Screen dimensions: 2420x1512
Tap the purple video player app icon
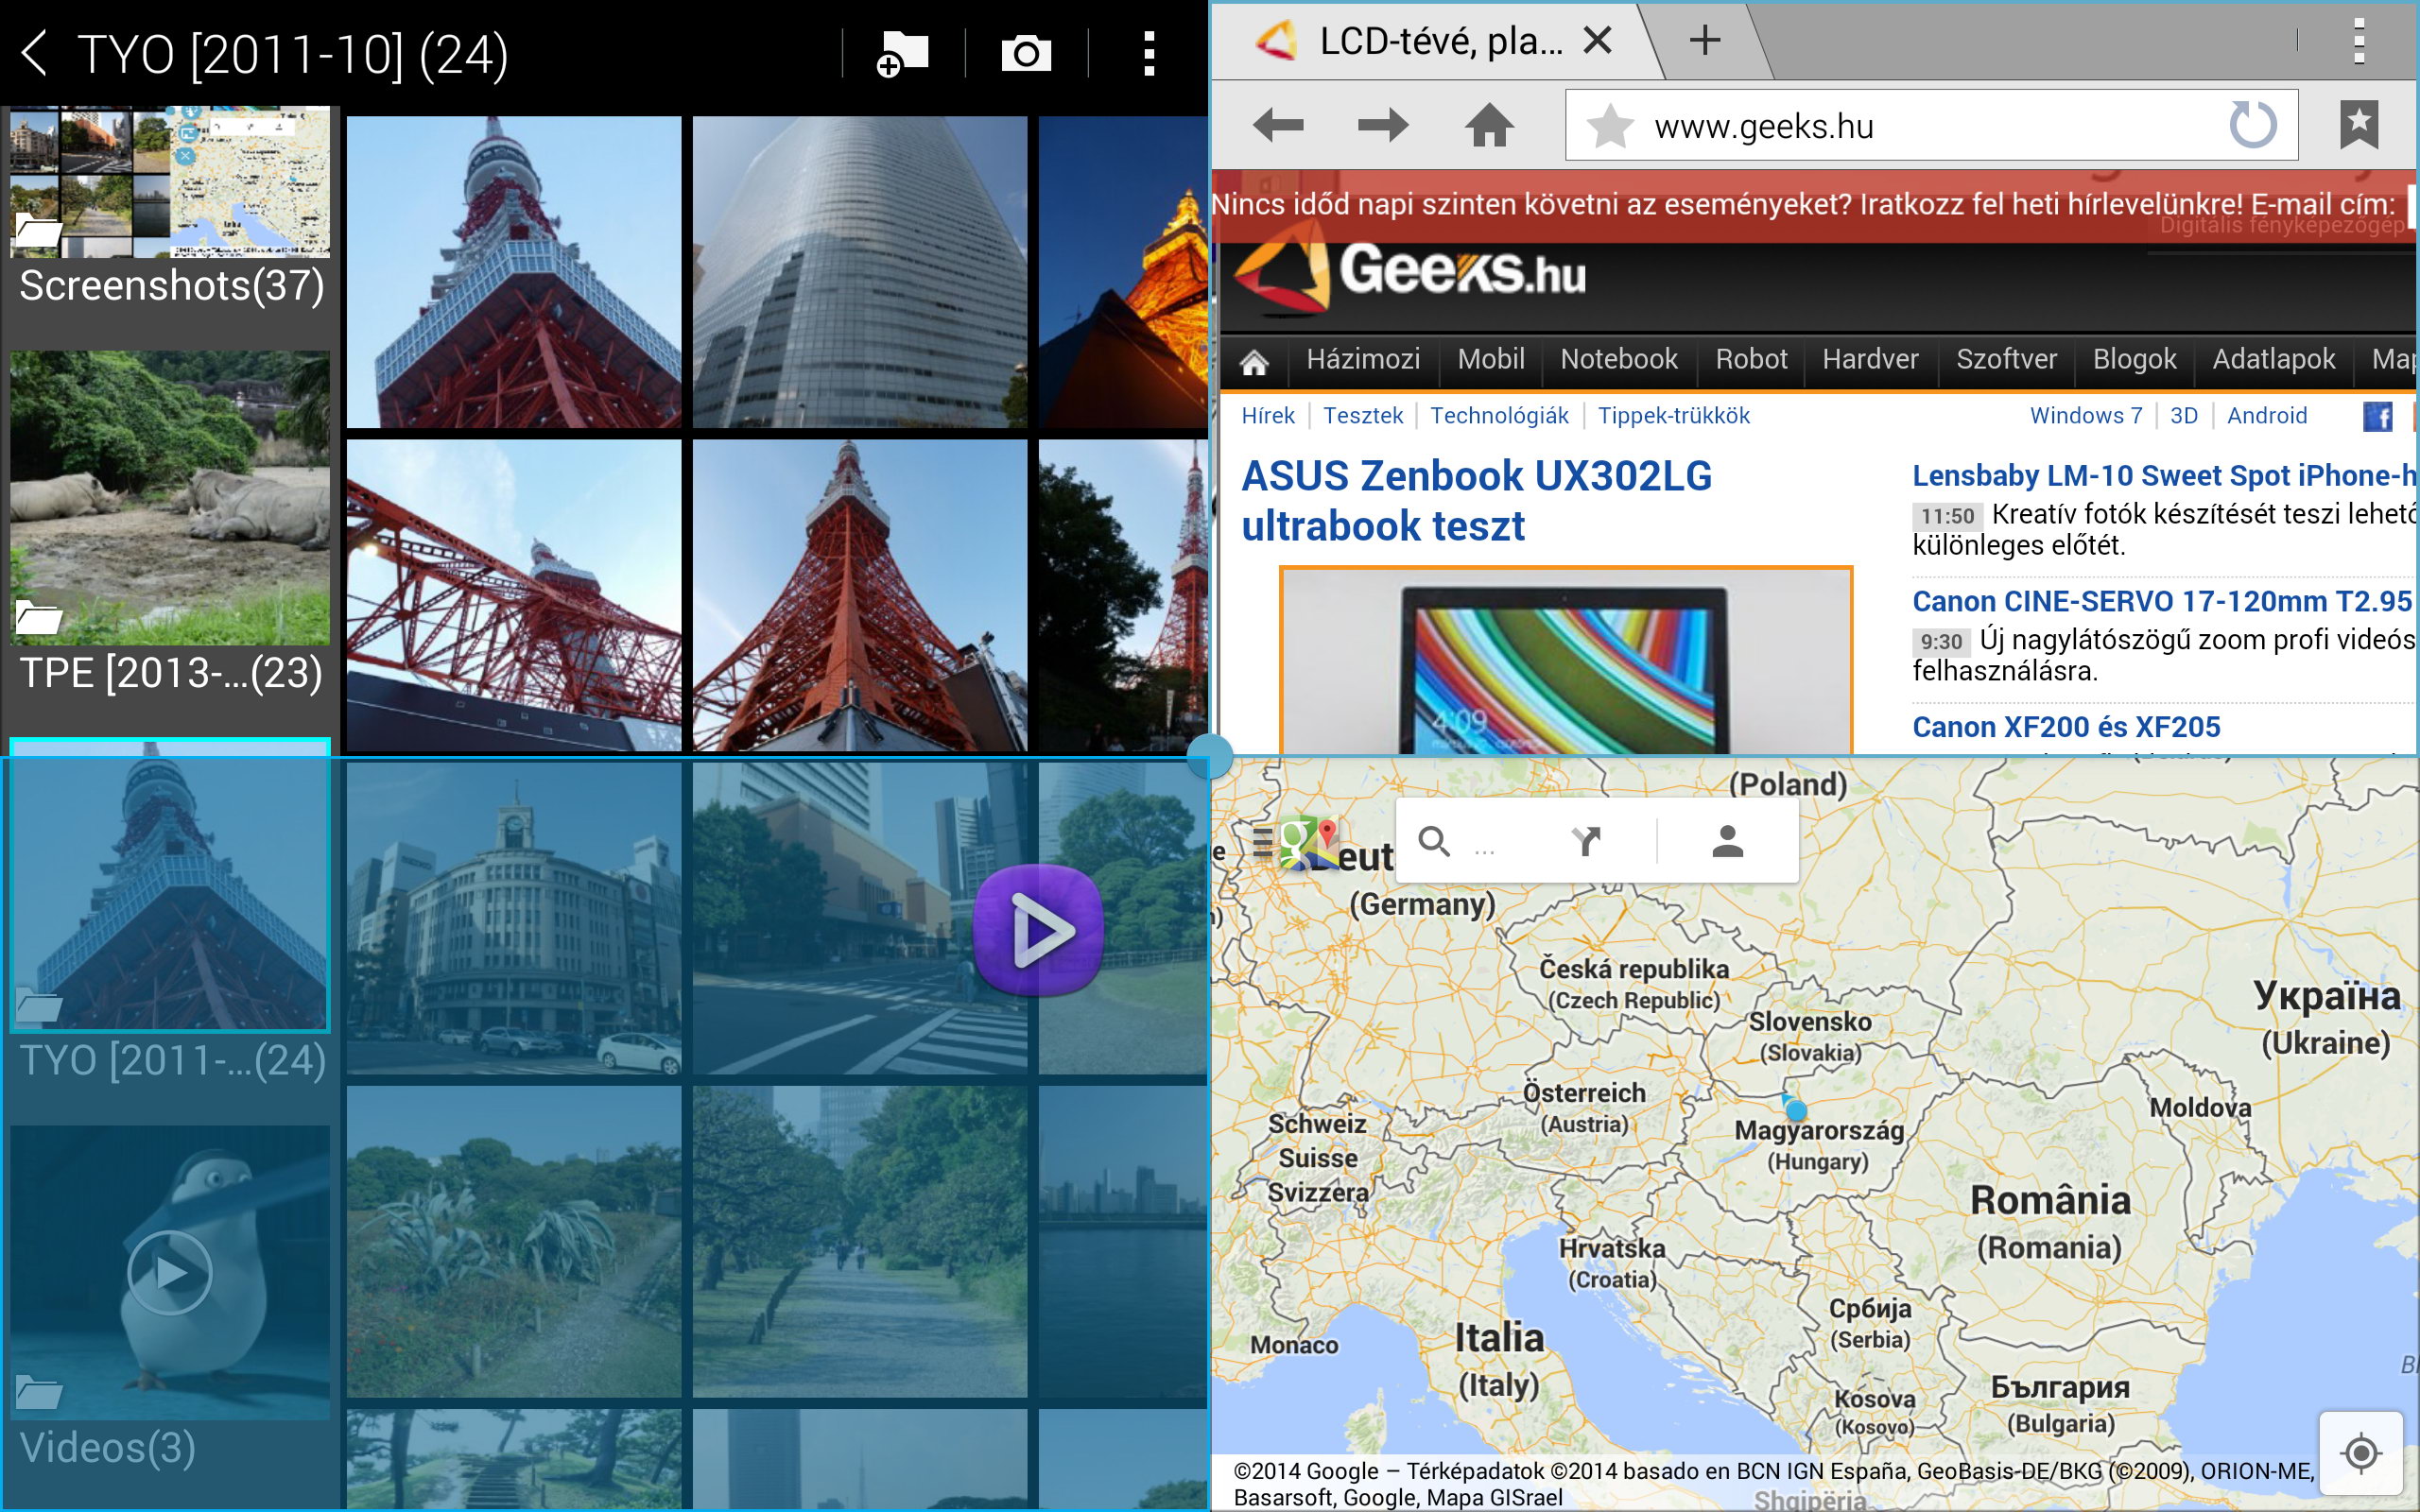(x=1038, y=930)
